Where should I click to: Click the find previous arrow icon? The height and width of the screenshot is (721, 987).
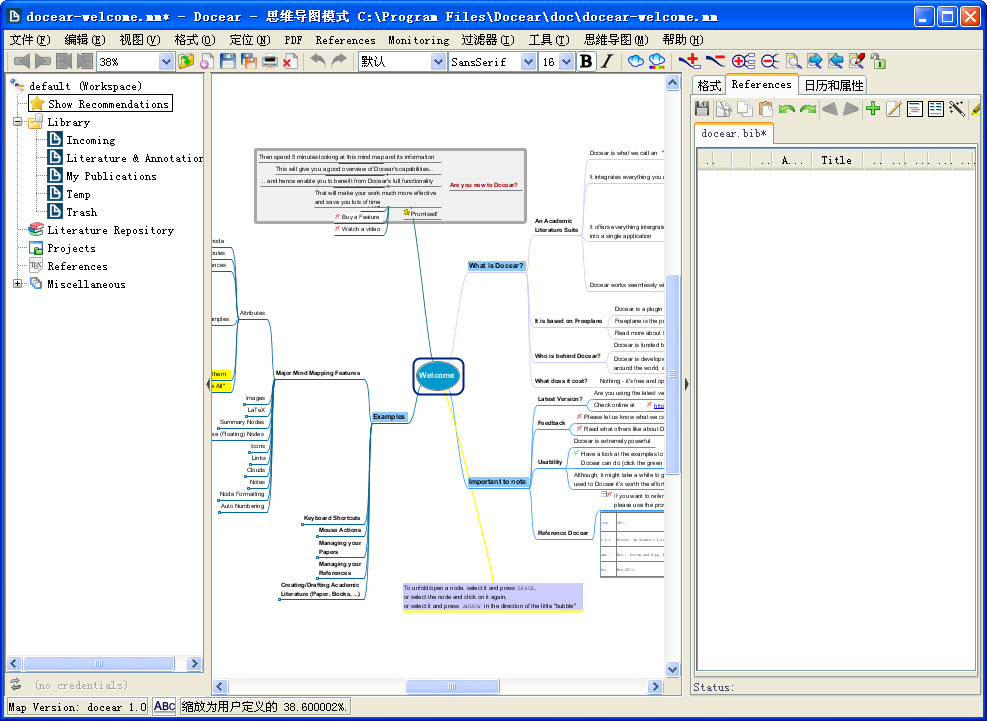[x=835, y=61]
